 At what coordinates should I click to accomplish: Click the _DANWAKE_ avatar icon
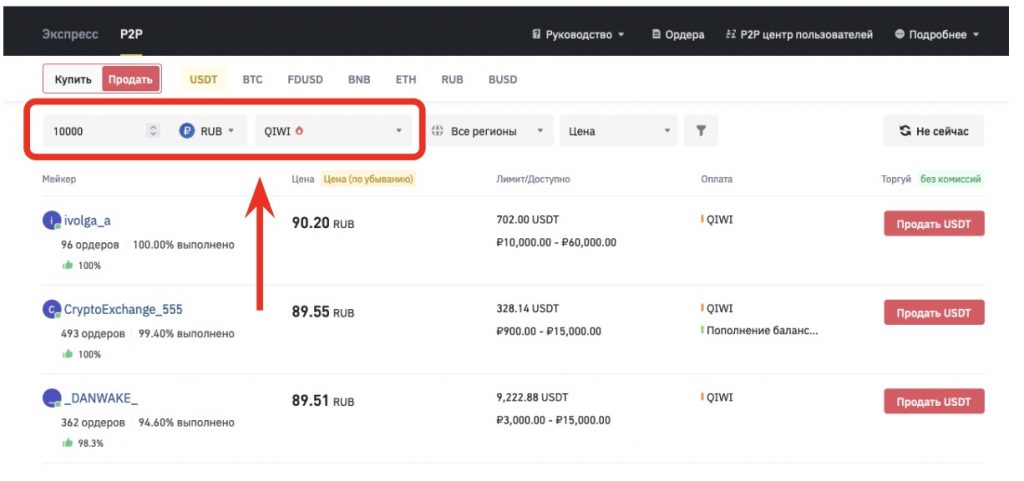(x=52, y=398)
